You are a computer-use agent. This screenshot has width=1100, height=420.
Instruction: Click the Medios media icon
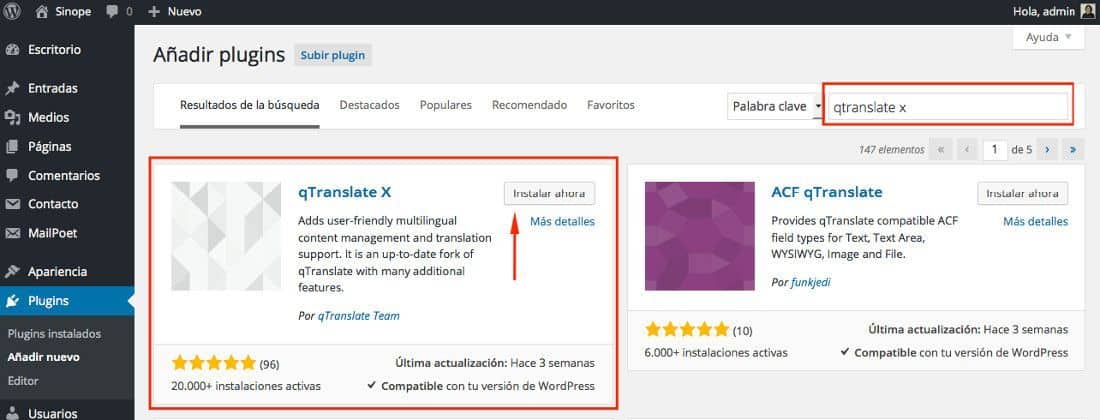click(x=12, y=117)
